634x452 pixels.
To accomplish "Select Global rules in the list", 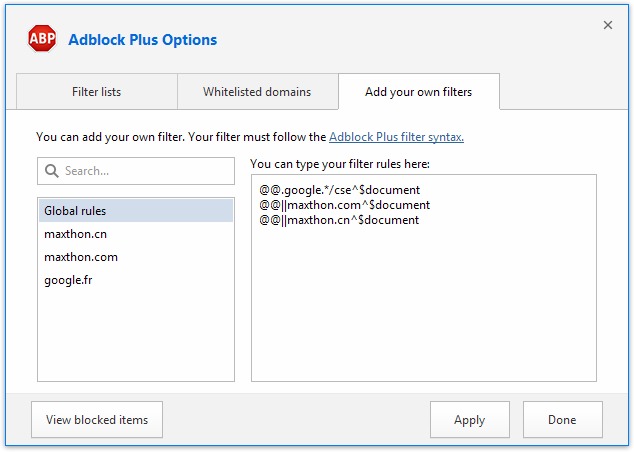I will coord(136,211).
